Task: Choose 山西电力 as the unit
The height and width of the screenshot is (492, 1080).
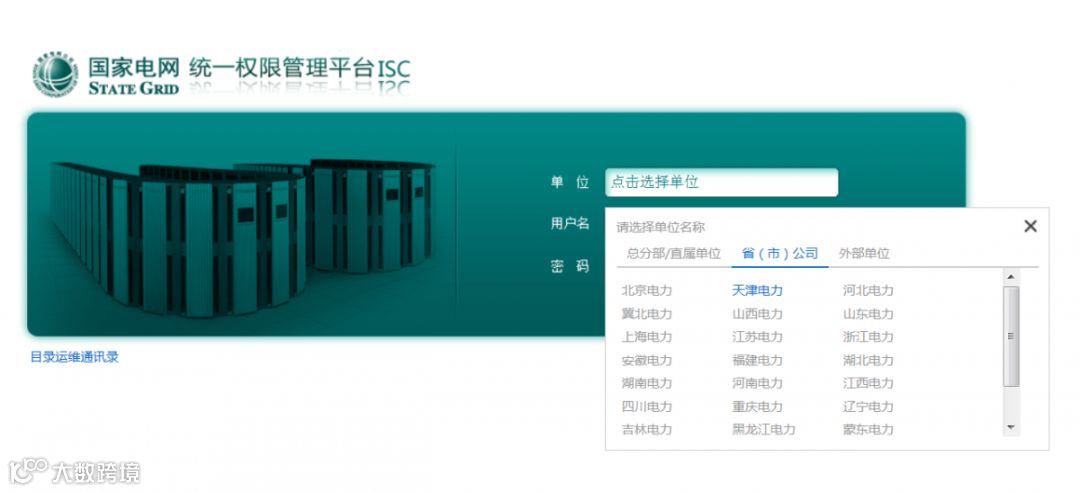Action: tap(757, 314)
